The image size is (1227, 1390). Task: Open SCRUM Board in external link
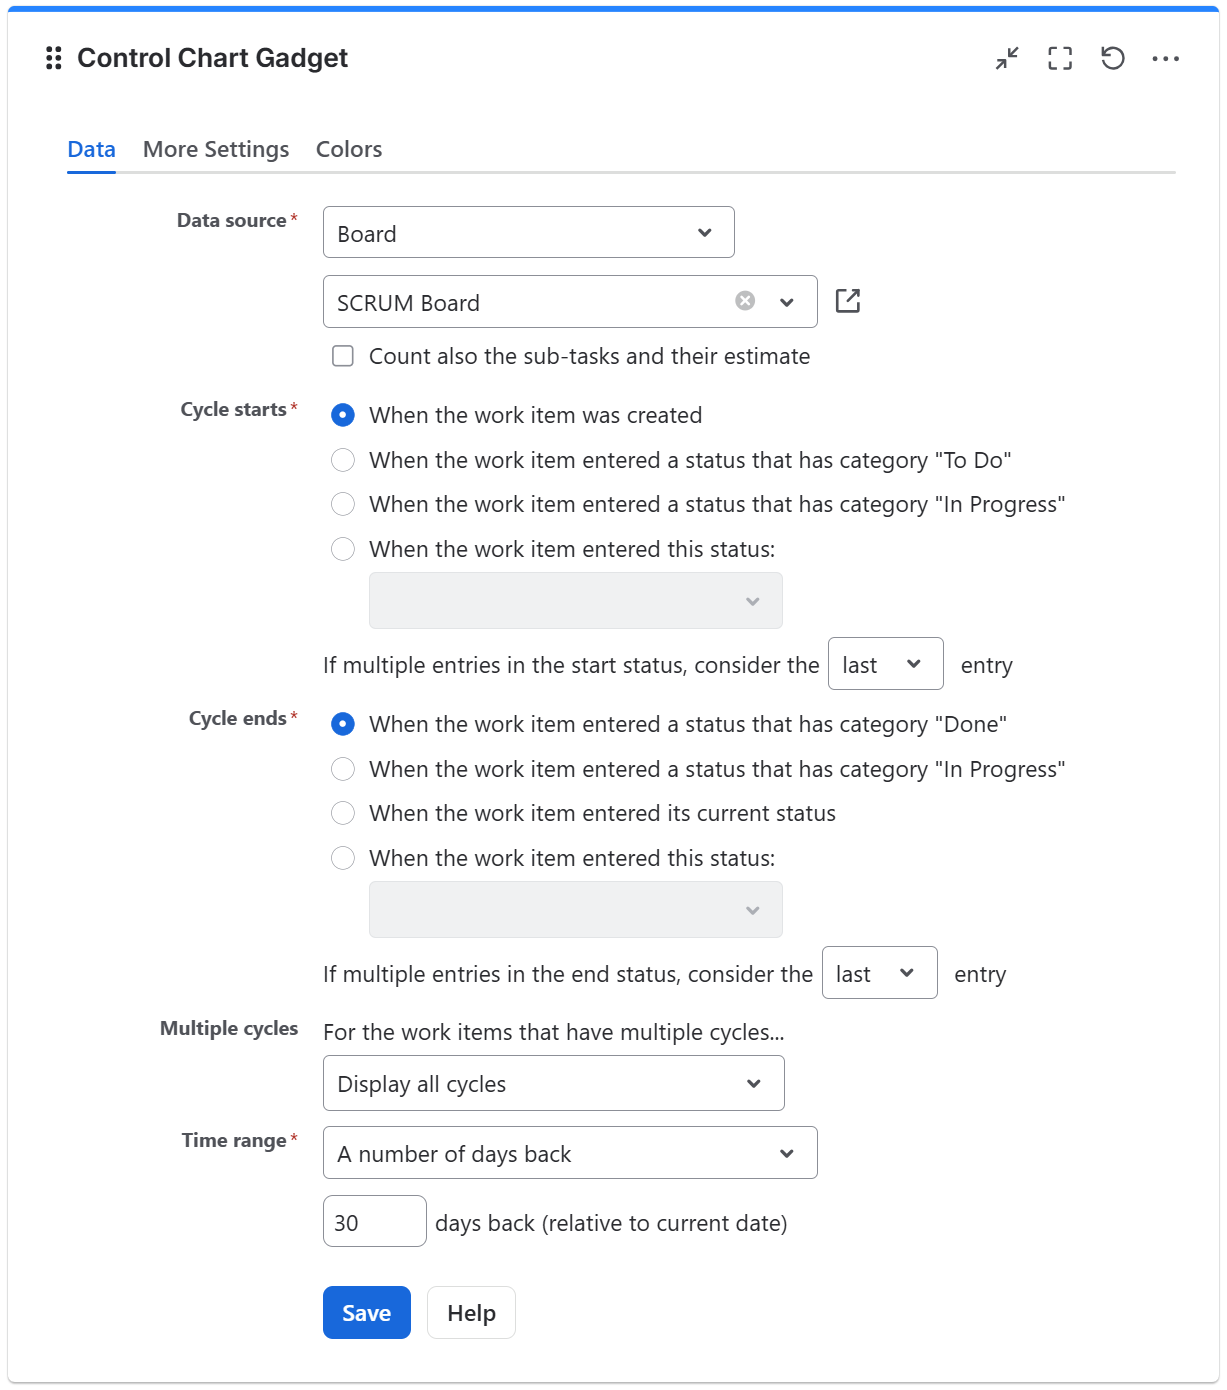tap(848, 301)
